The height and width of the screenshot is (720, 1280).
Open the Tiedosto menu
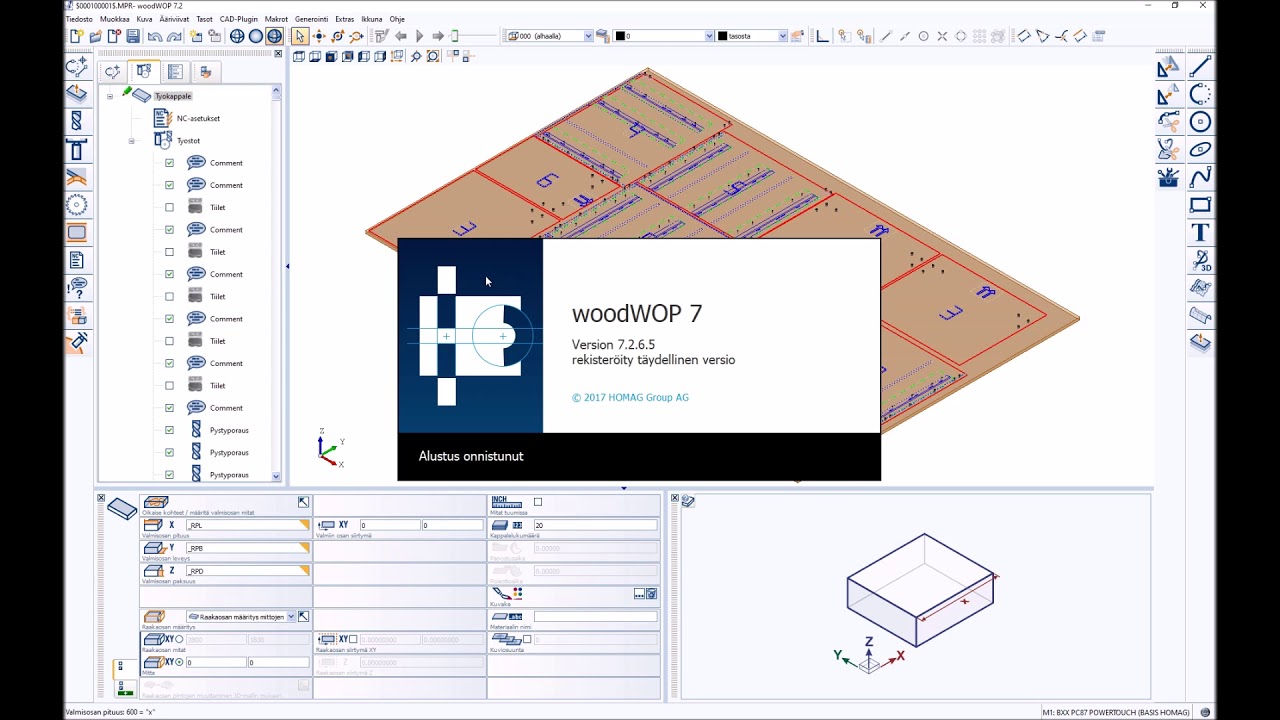click(79, 19)
